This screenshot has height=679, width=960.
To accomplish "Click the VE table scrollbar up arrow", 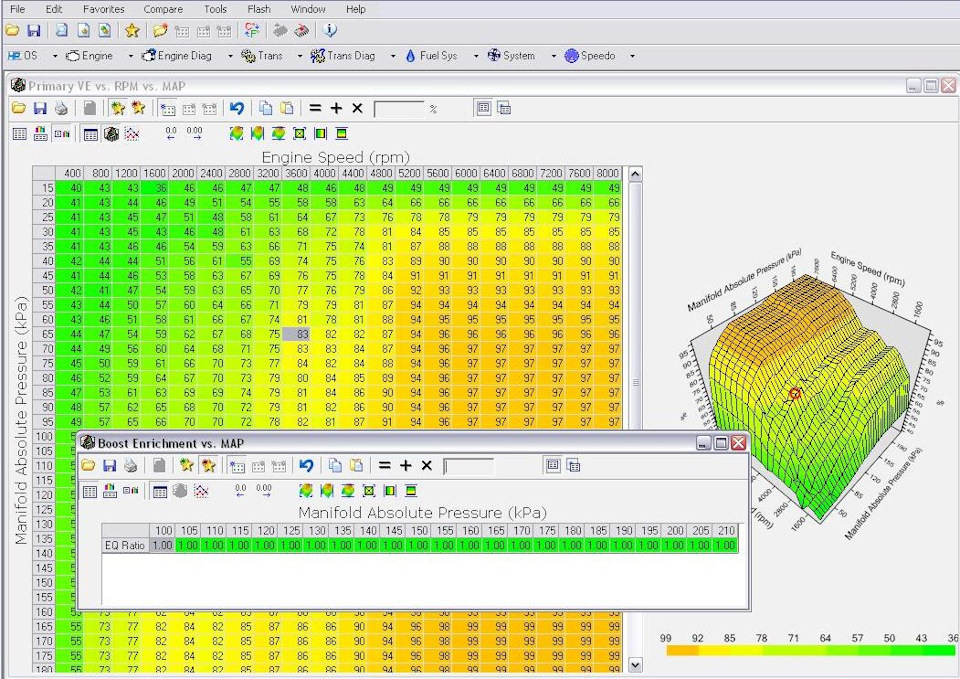I will 636,174.
